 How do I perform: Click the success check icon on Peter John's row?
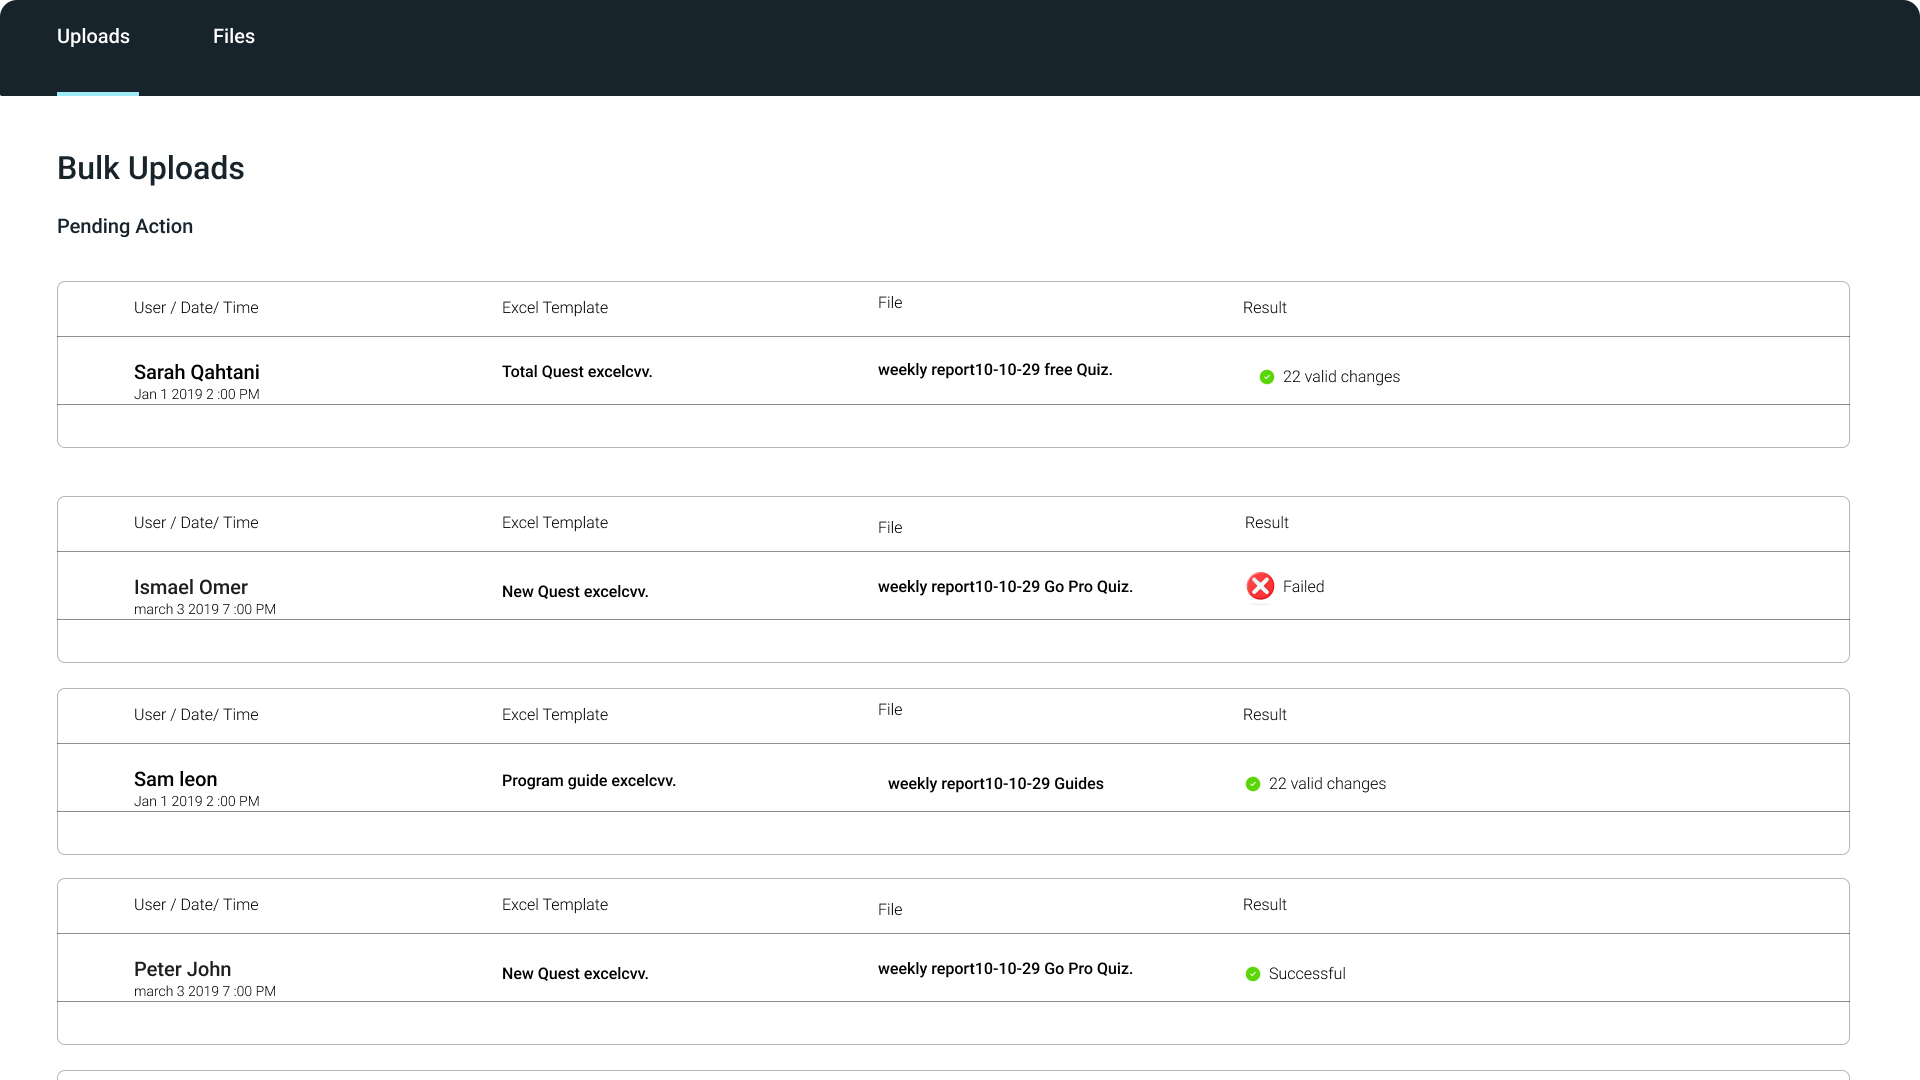1252,973
